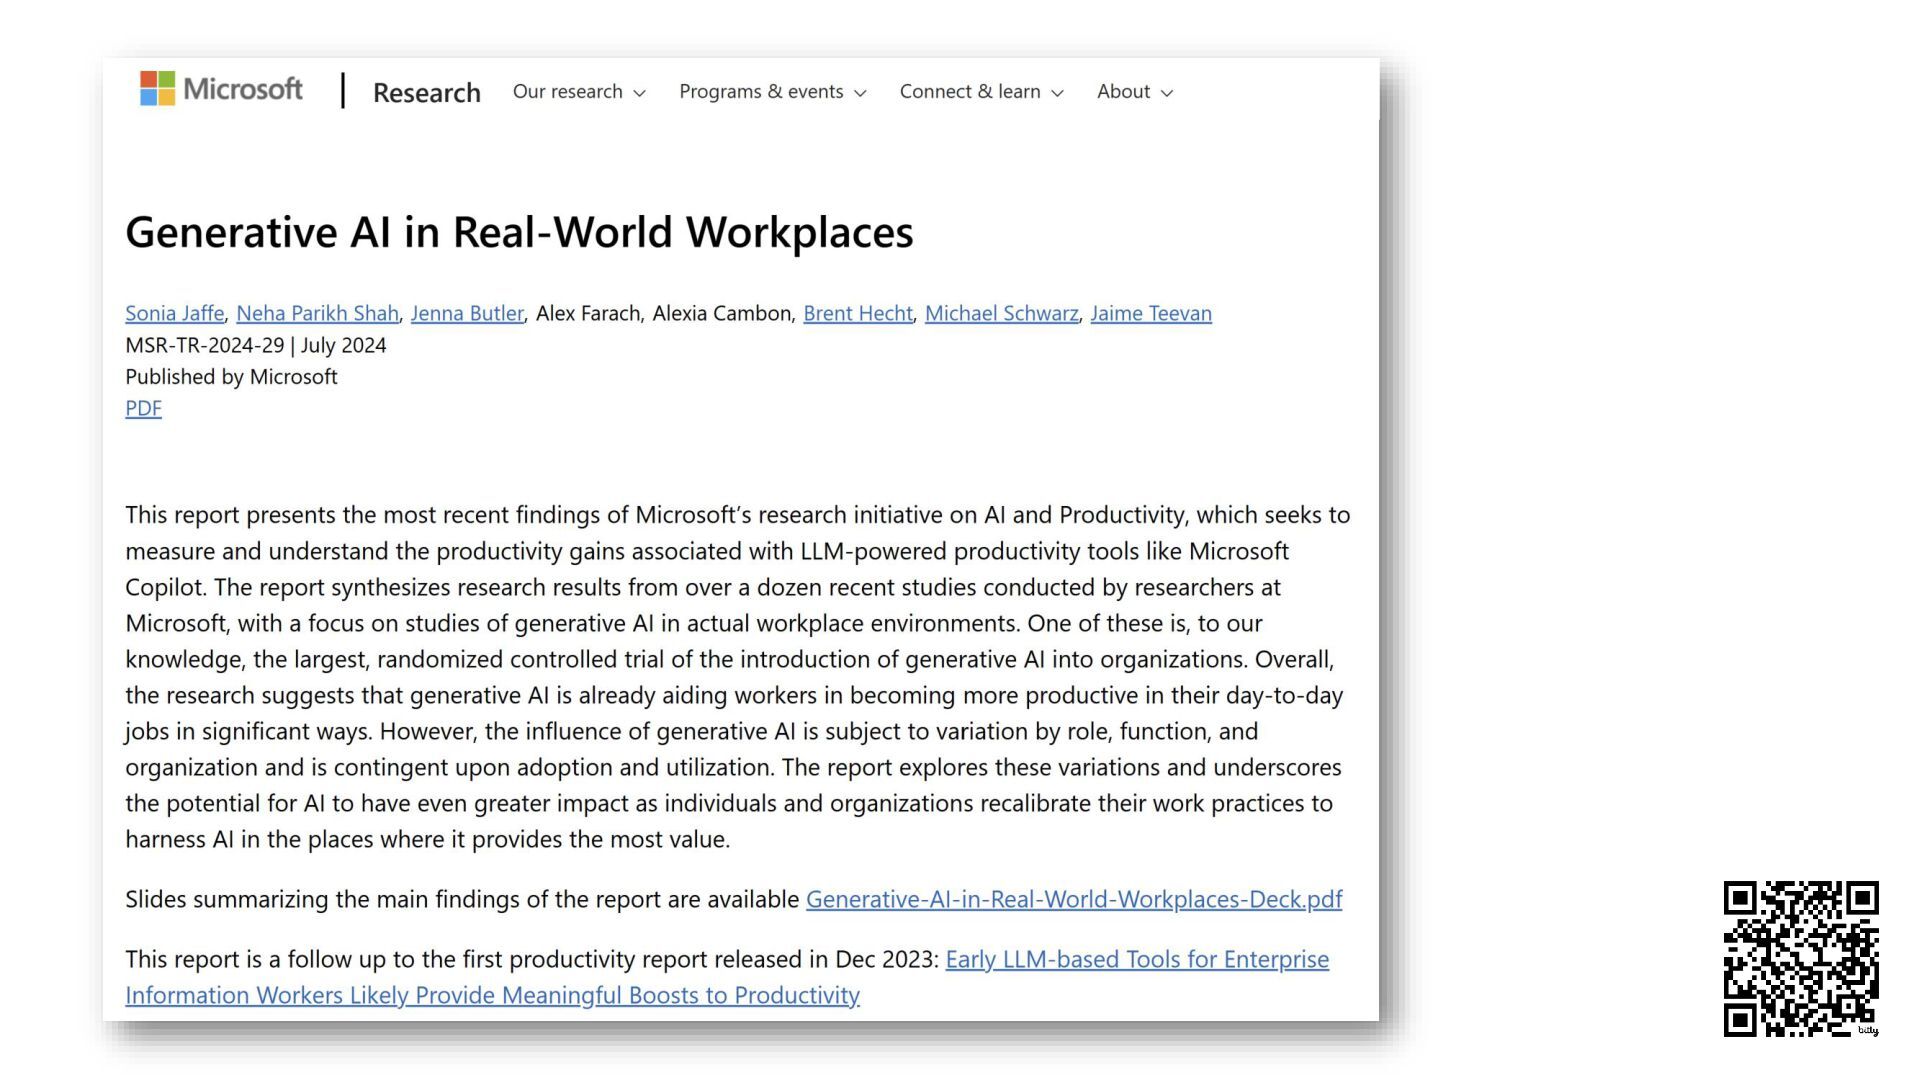1920x1080 pixels.
Task: Click the Michael Schwarz author link
Action: 1001,313
